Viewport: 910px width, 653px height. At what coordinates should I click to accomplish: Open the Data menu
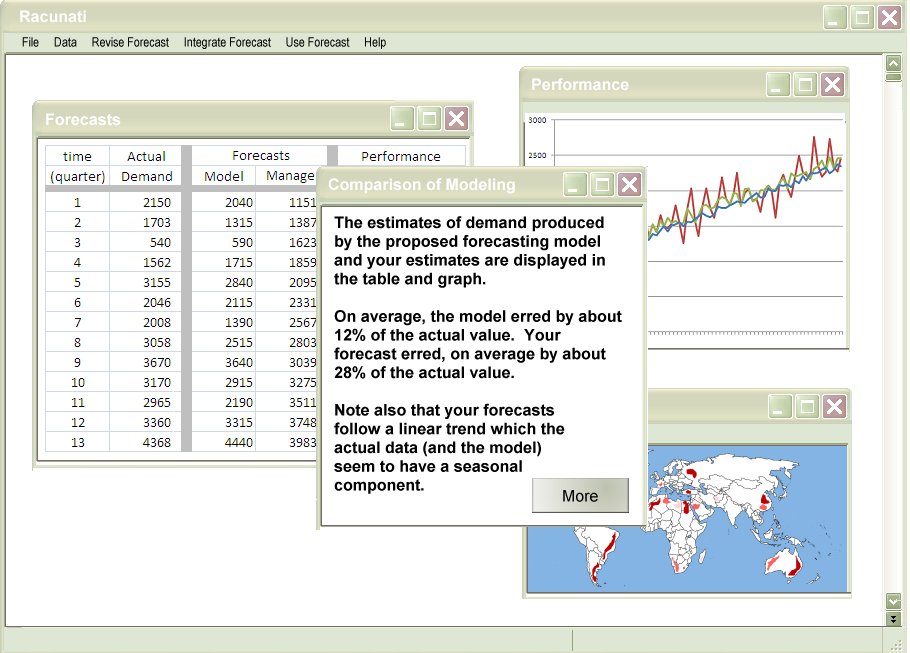click(x=65, y=43)
